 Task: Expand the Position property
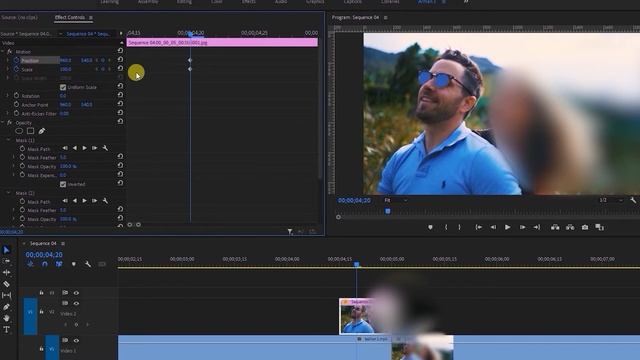(8, 60)
